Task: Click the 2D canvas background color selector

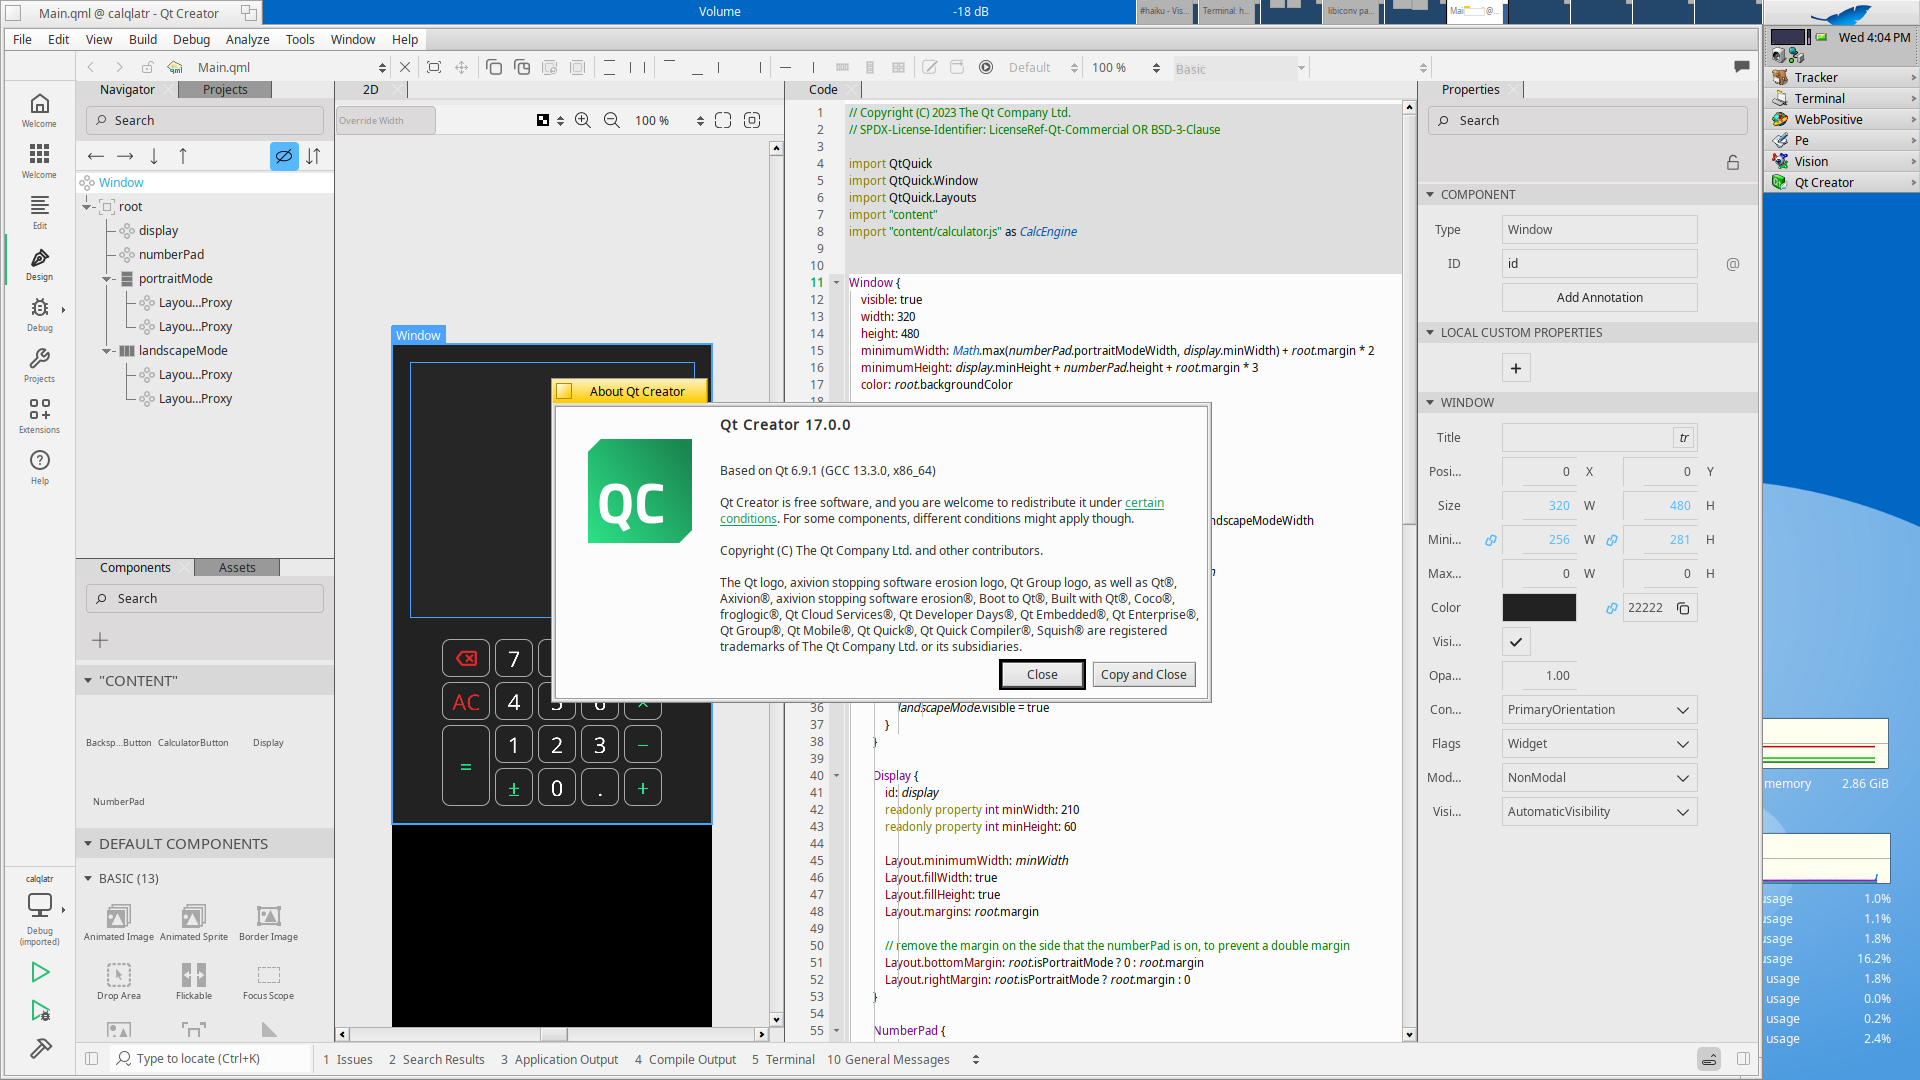Action: tap(549, 120)
